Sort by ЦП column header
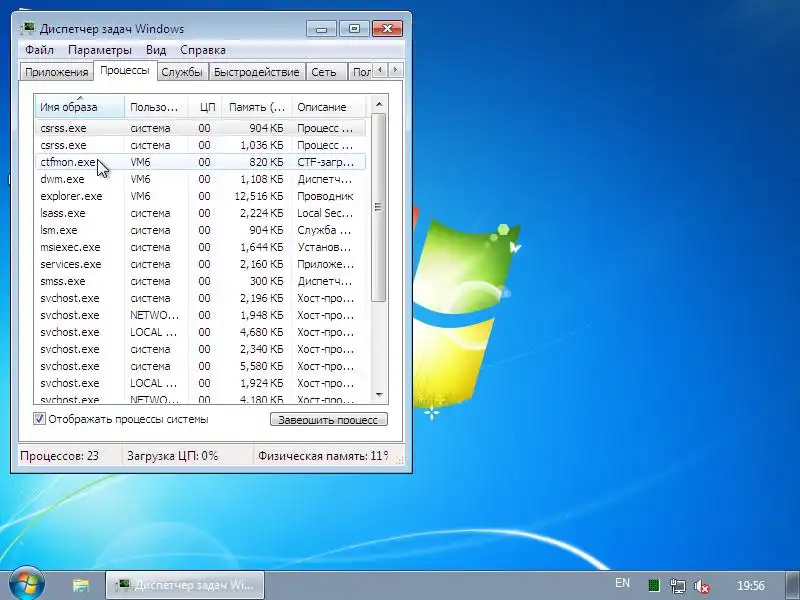The image size is (800, 600). [x=206, y=107]
